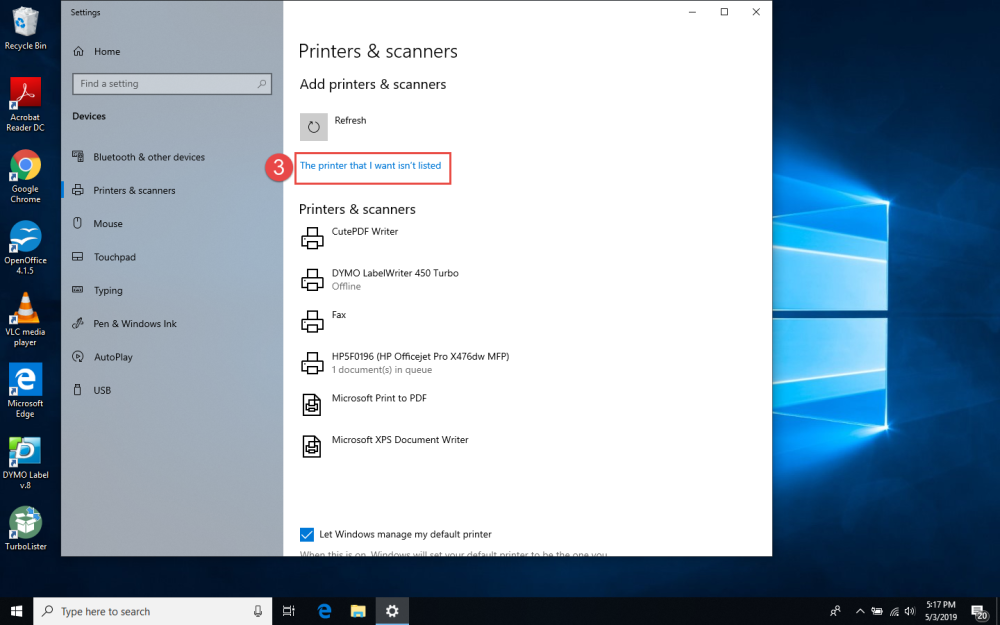Open Pen & Windows Ink settings
The height and width of the screenshot is (625, 1000).
(x=135, y=324)
